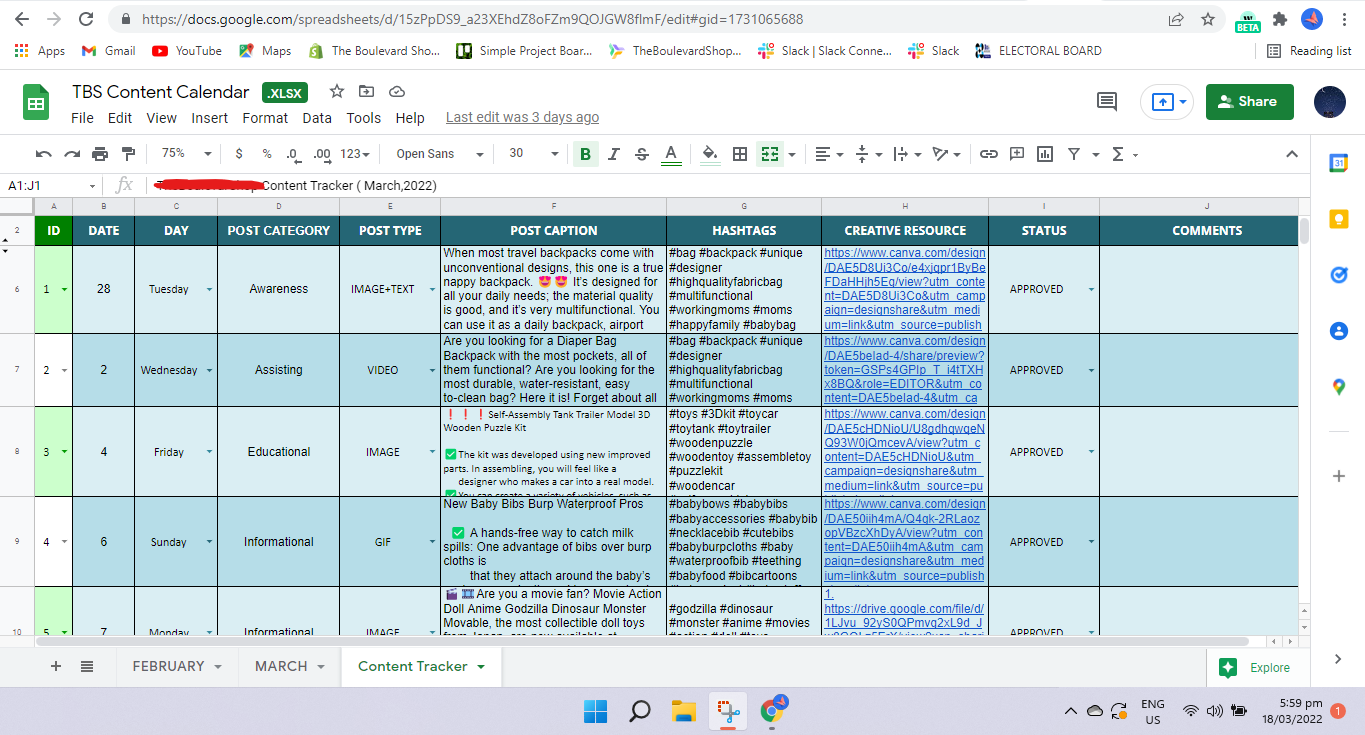Toggle bold formatting
Screen dimensions: 1365x735
click(585, 154)
